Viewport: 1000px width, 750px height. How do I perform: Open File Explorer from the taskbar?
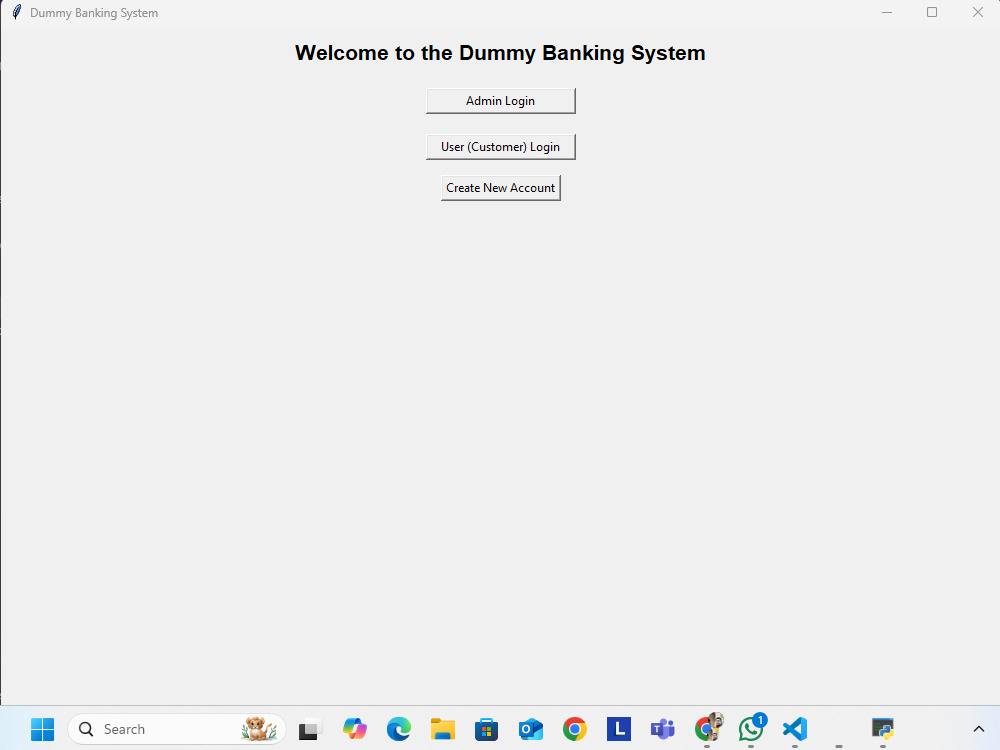(x=443, y=729)
